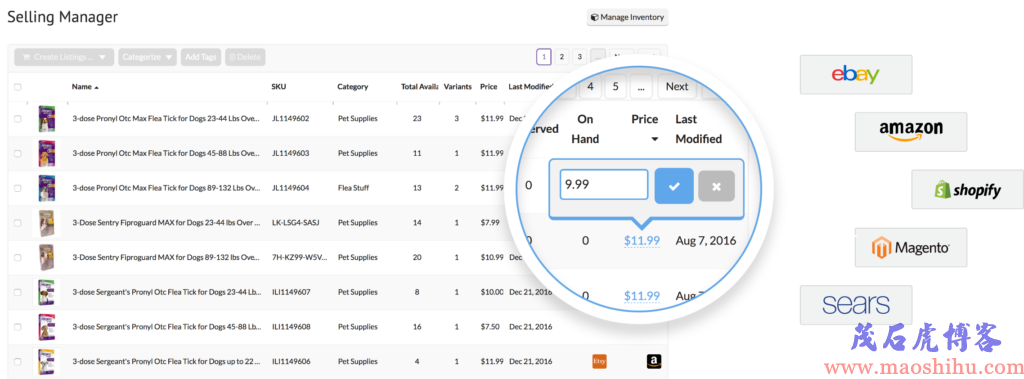Open product thumbnail for JL1149604
The image size is (1024, 379).
(x=46, y=188)
